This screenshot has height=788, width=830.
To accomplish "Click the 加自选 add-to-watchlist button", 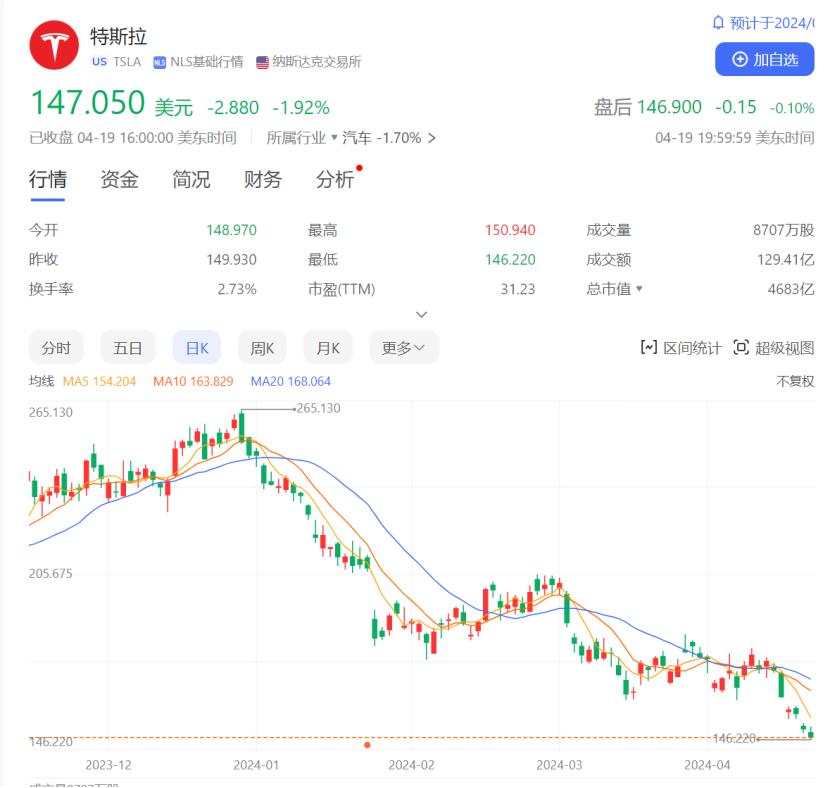I will coord(765,60).
